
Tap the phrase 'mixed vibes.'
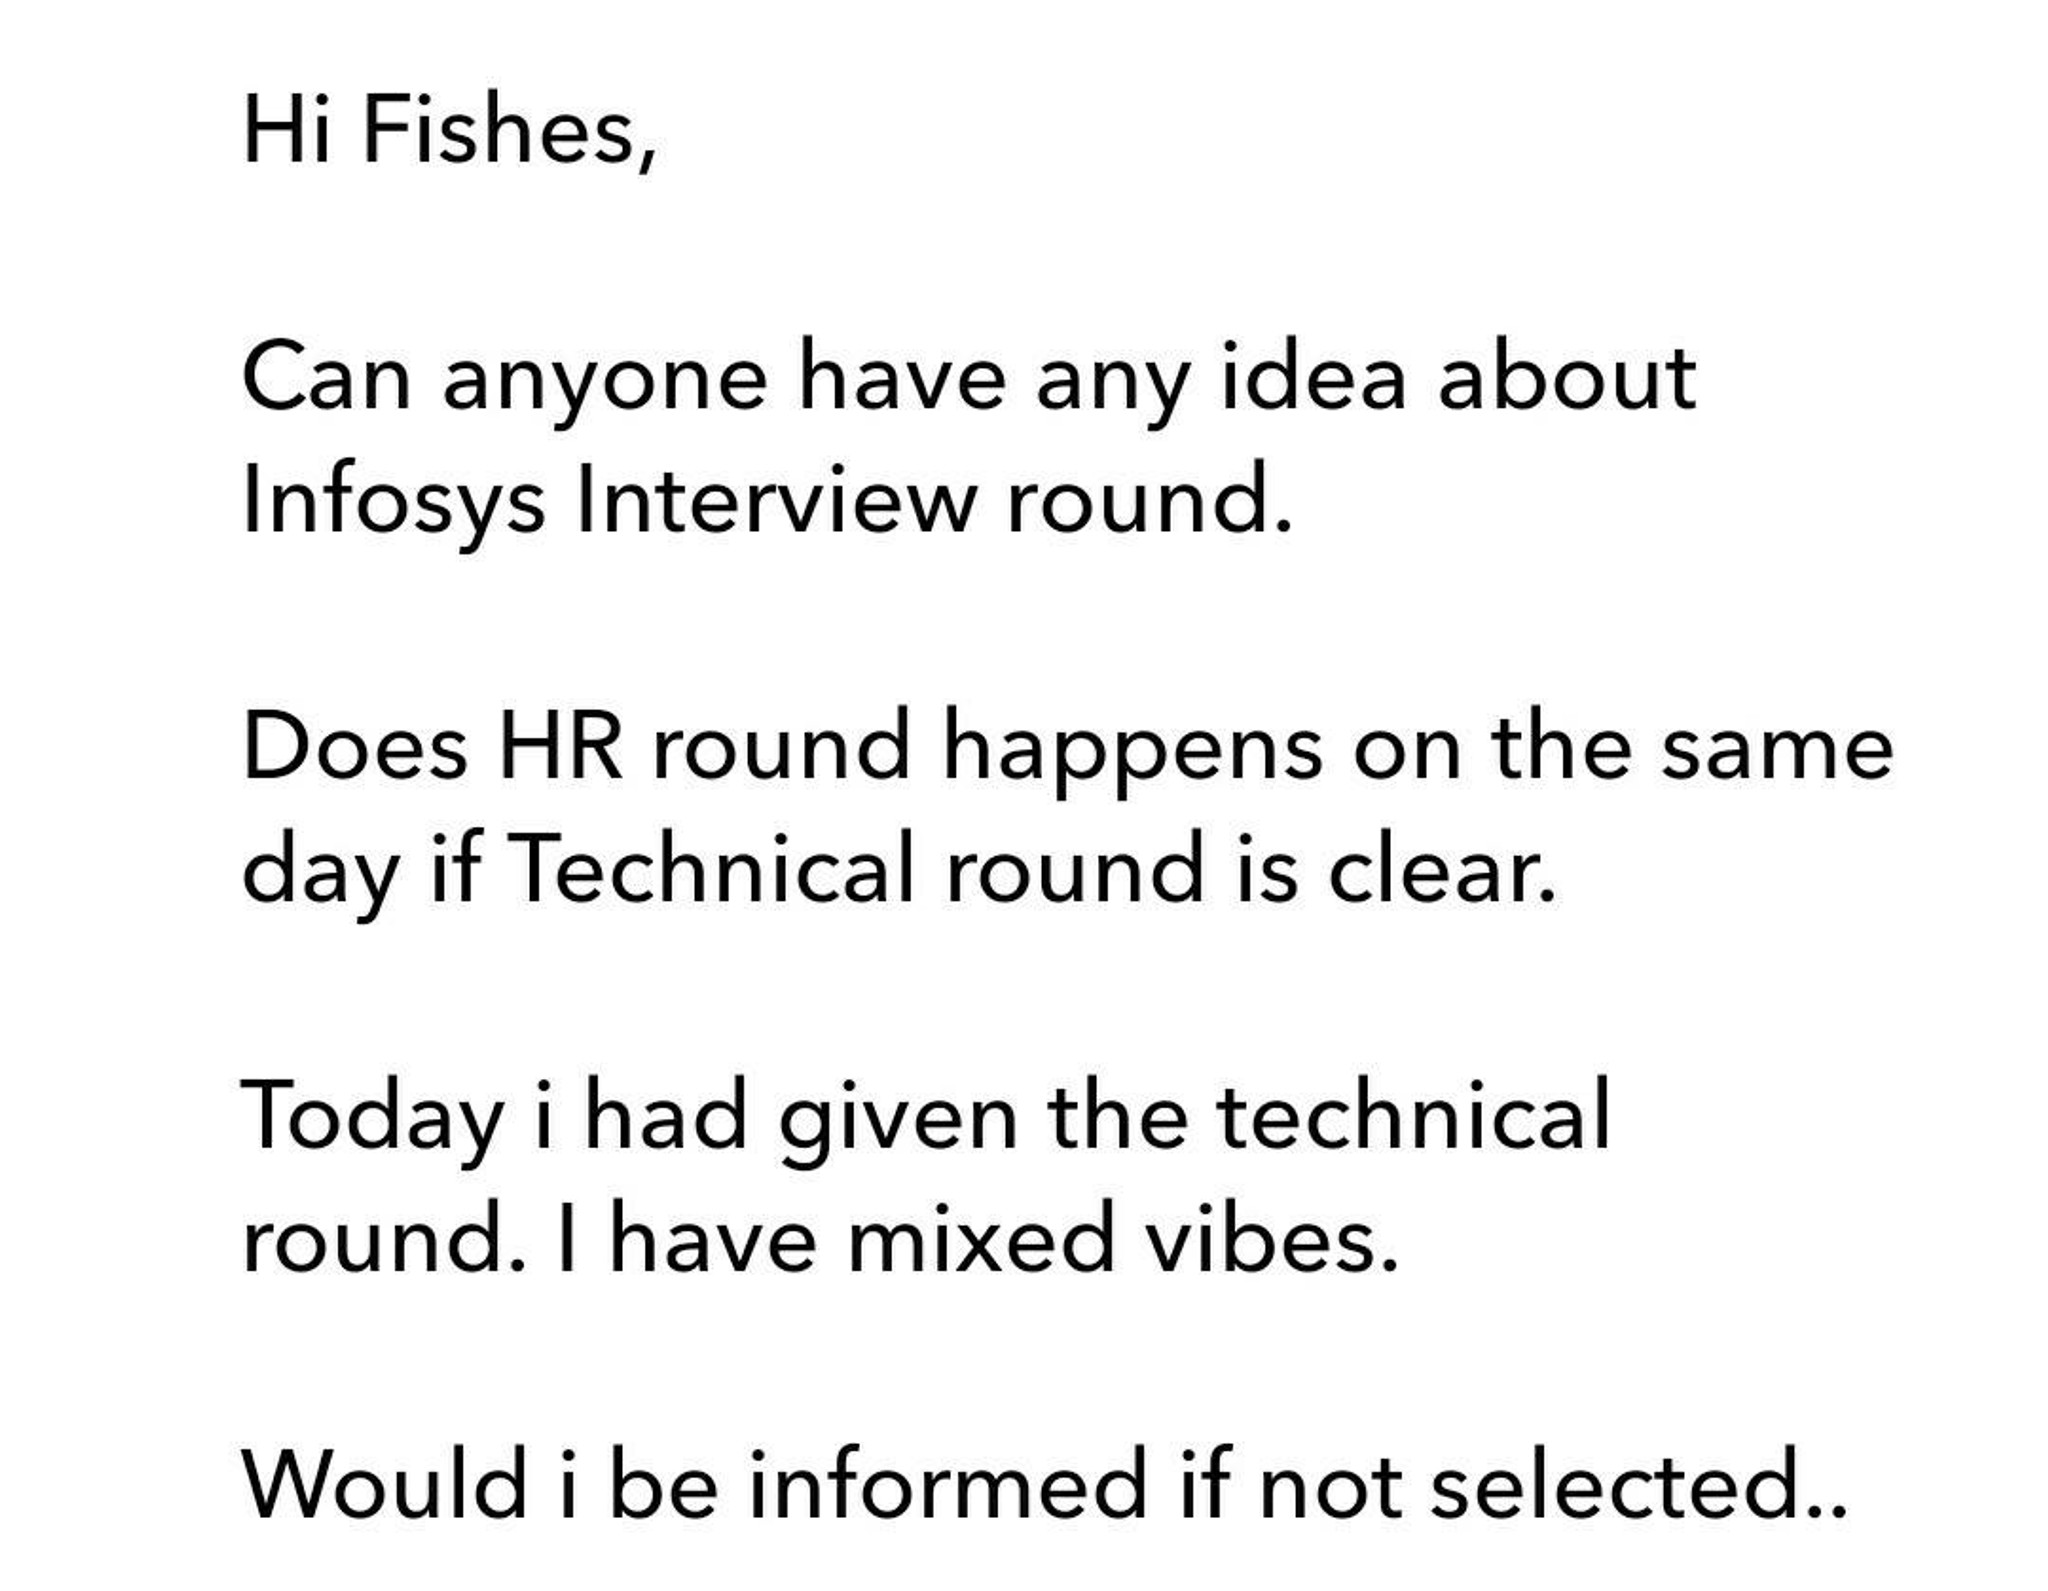point(1122,1238)
